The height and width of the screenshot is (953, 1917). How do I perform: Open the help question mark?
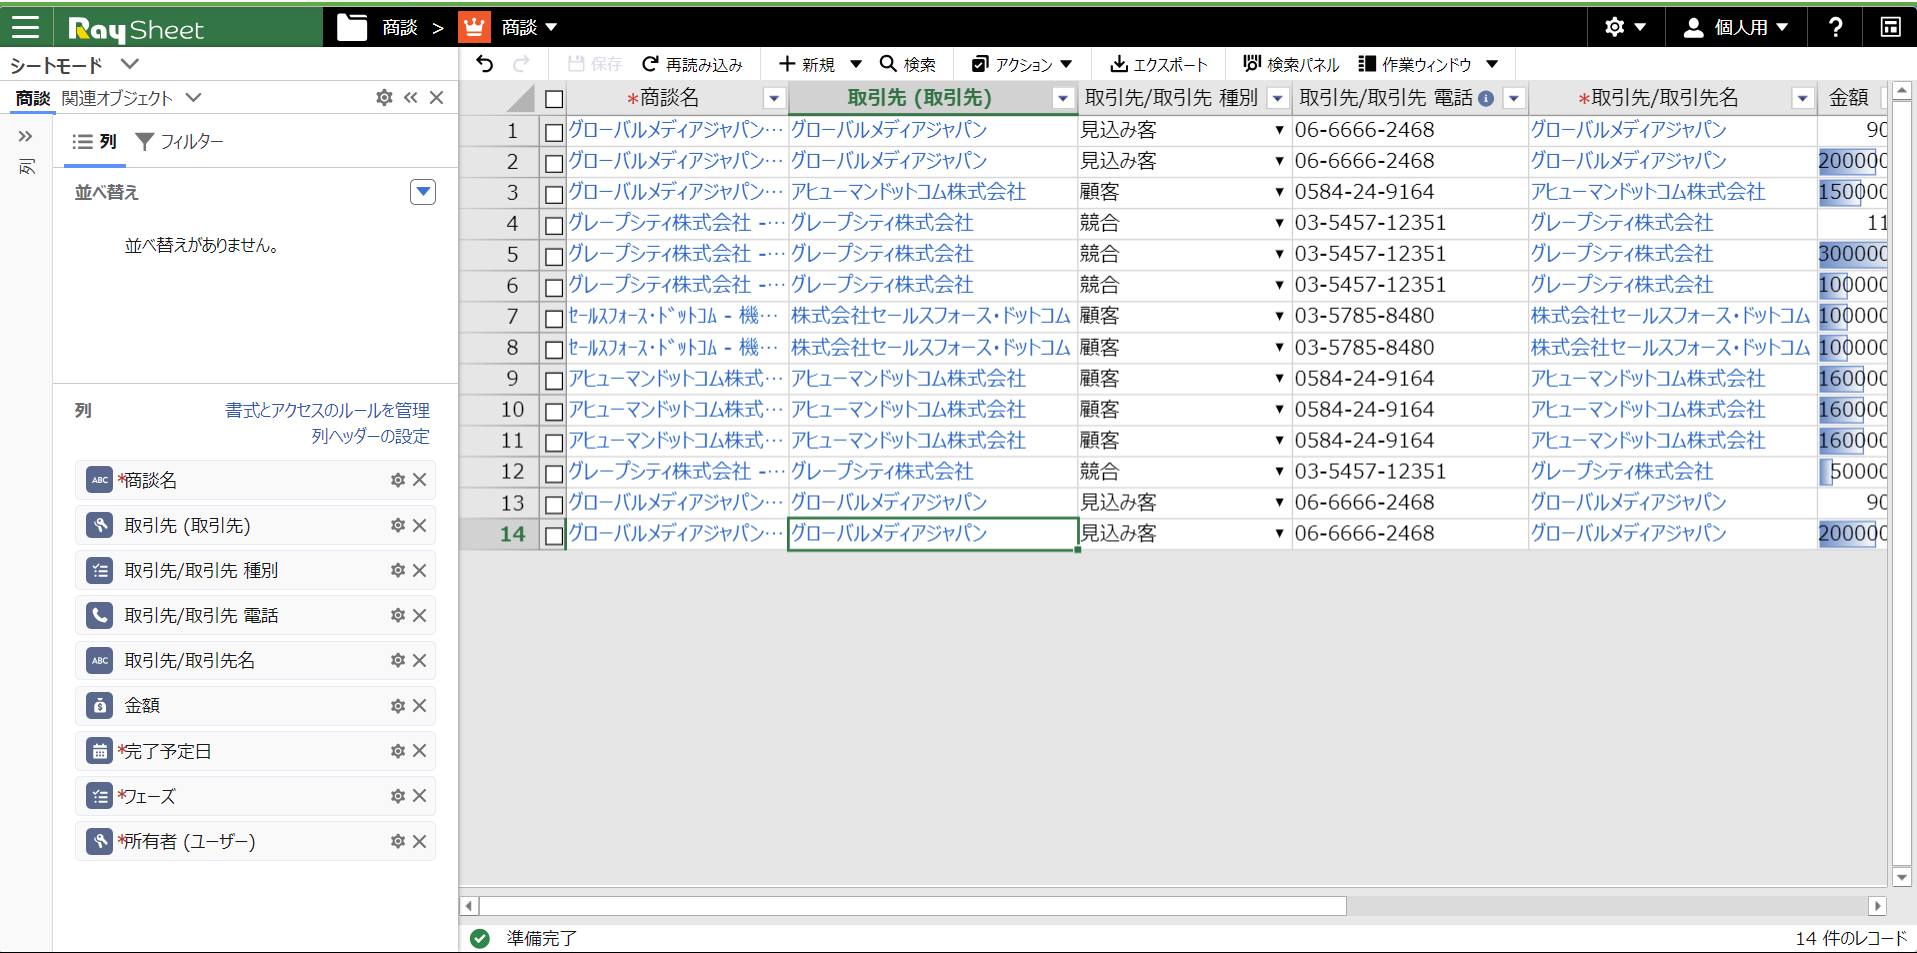1836,27
